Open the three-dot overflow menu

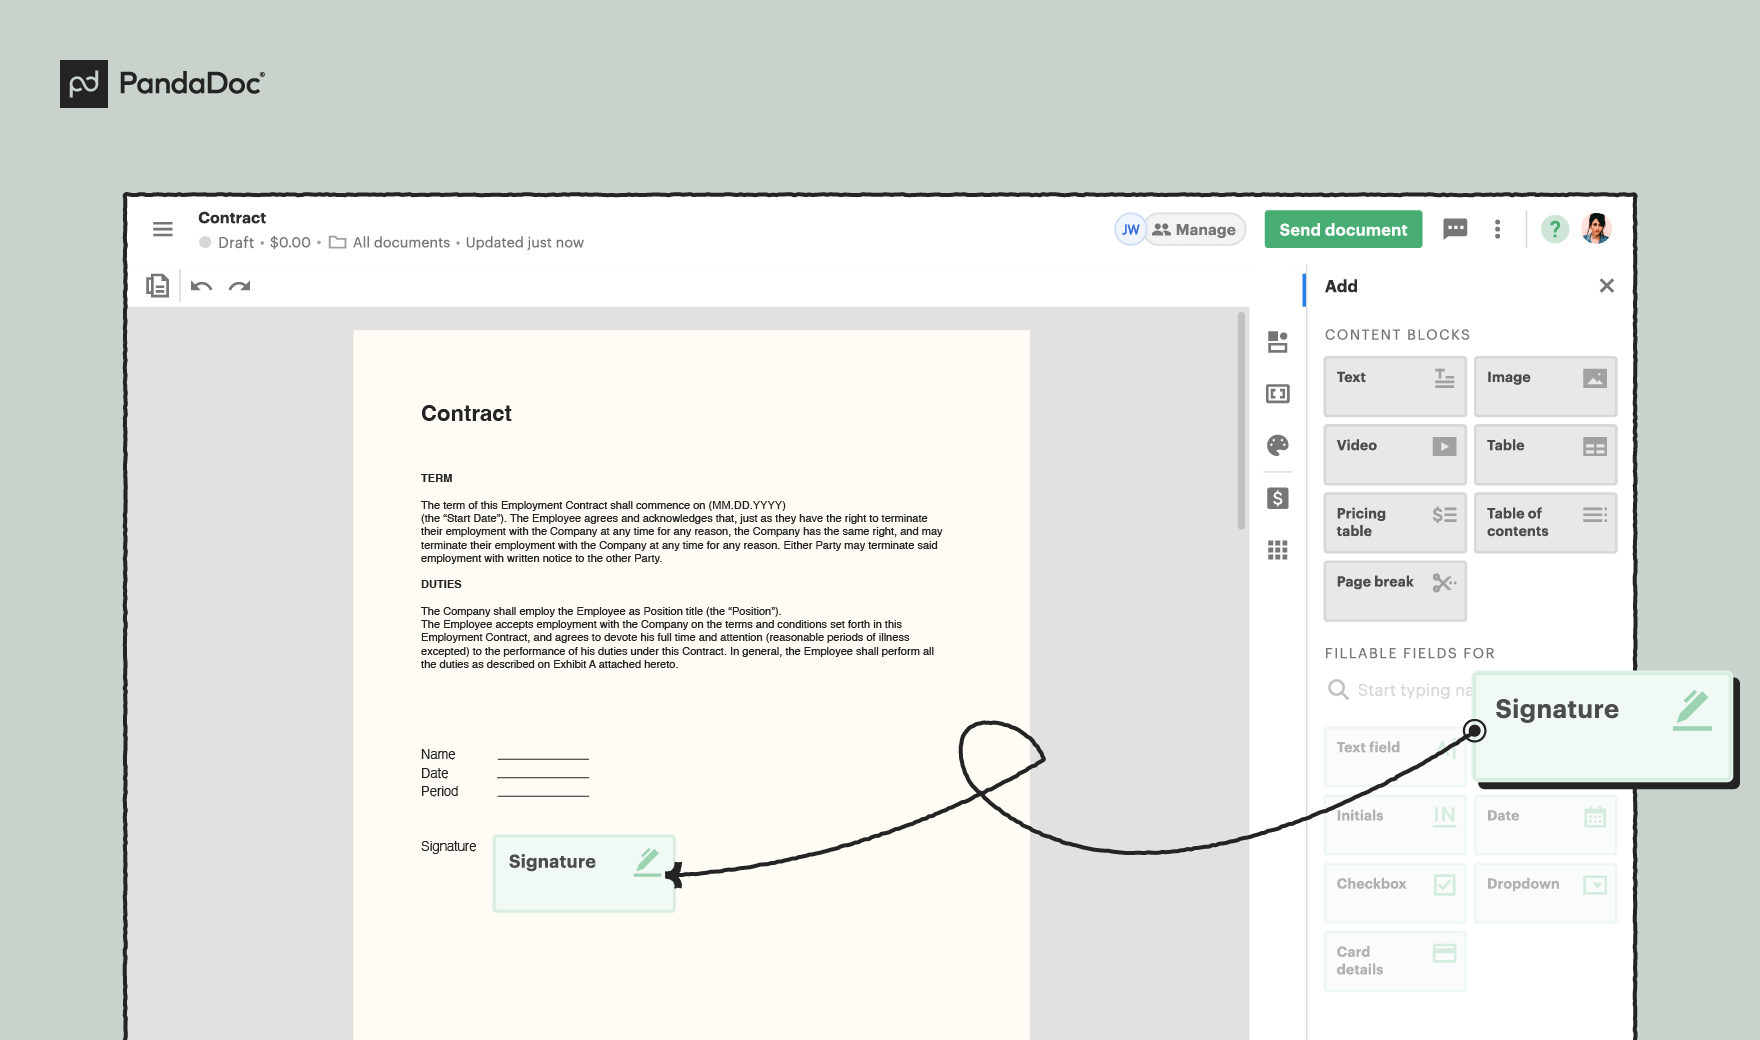point(1497,229)
